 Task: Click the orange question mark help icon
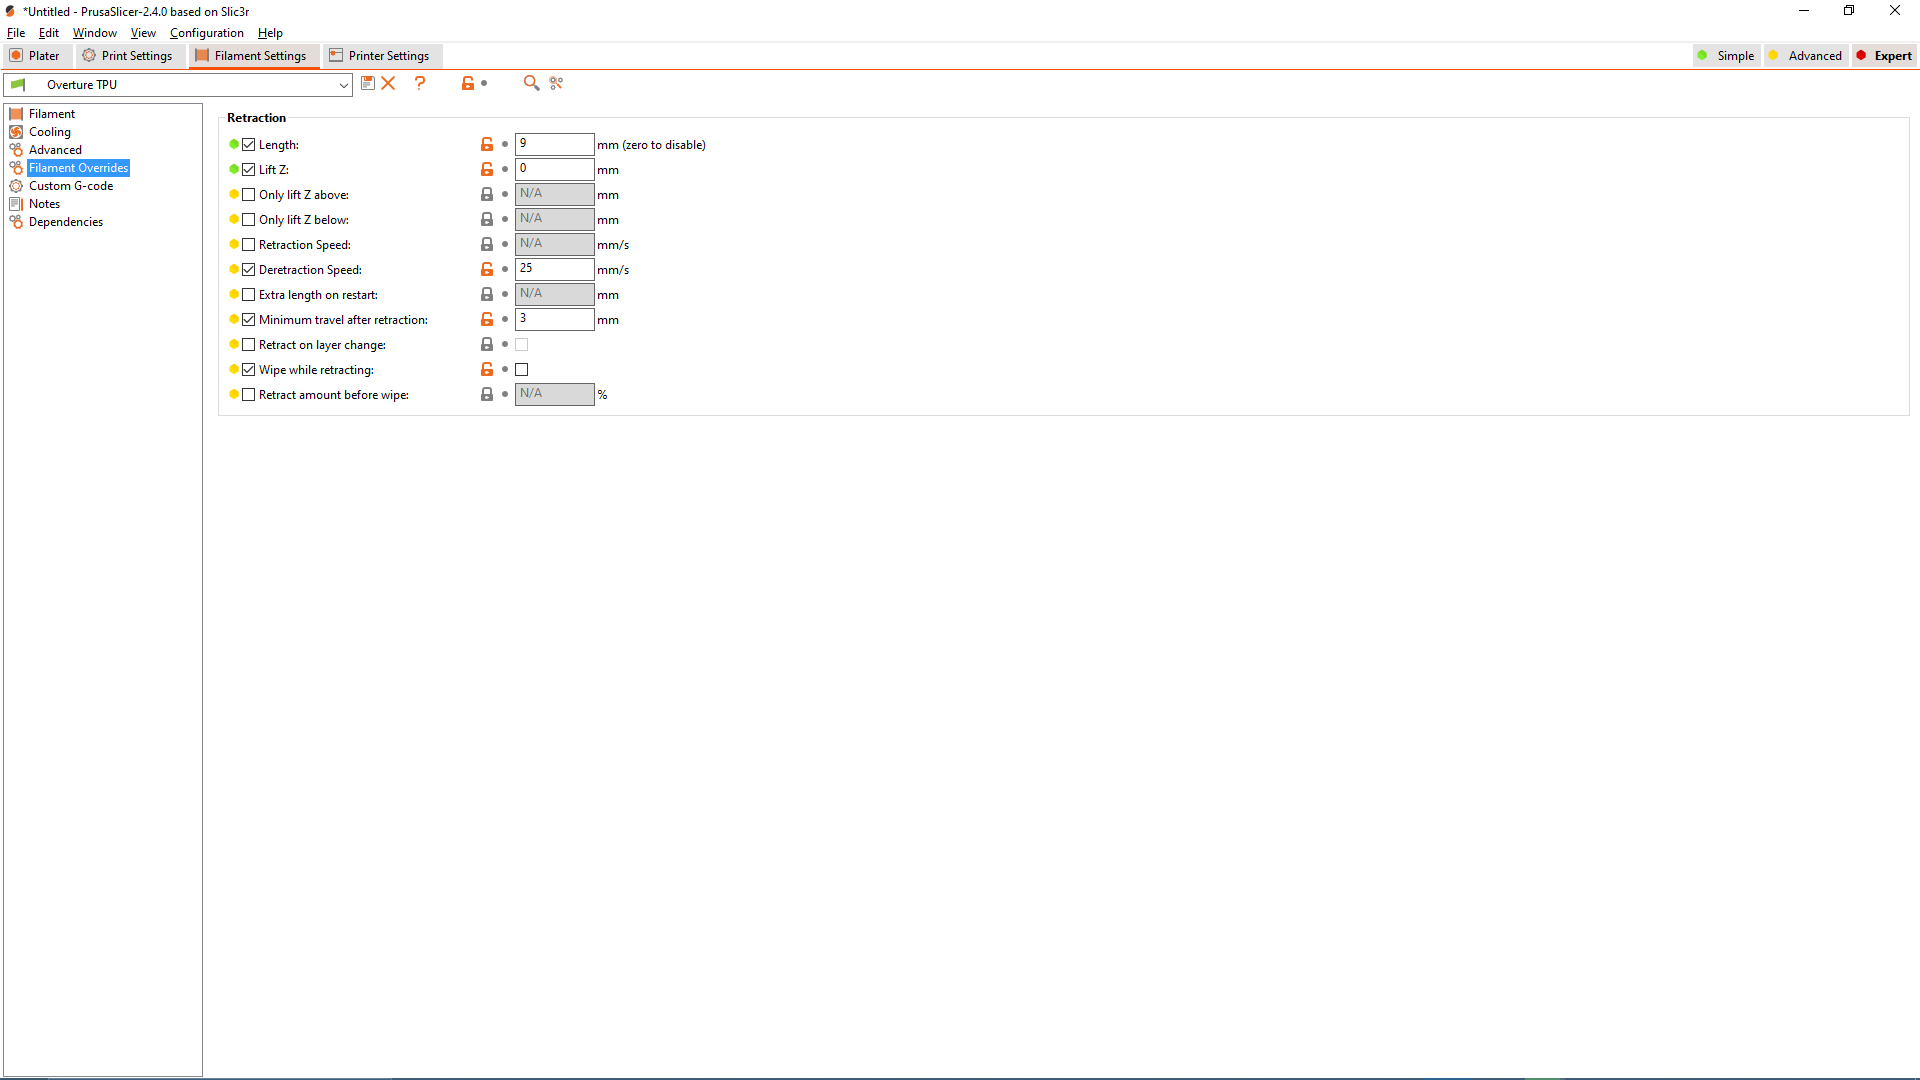pyautogui.click(x=420, y=84)
